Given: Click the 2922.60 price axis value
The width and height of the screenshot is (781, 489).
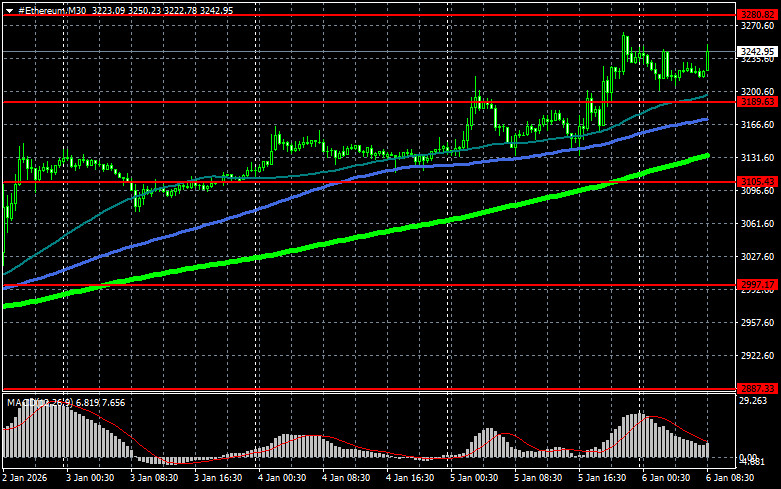Looking at the screenshot, I should click(755, 355).
